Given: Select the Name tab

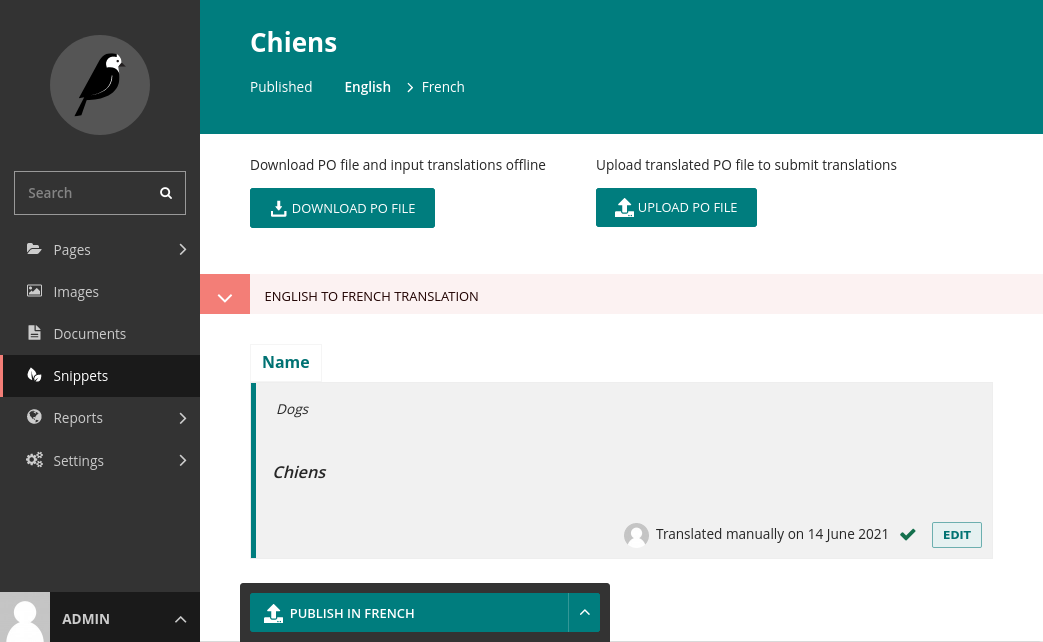Looking at the screenshot, I should pos(285,363).
